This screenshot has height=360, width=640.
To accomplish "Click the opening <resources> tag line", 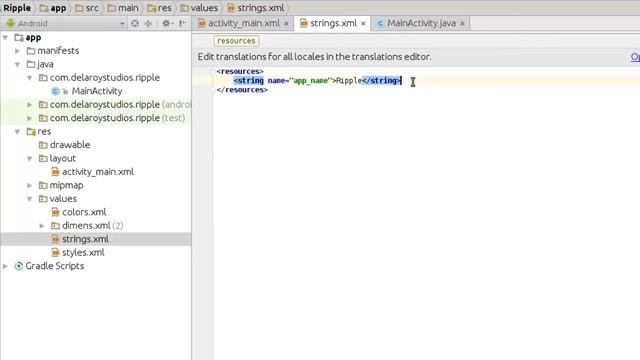I will tap(240, 71).
